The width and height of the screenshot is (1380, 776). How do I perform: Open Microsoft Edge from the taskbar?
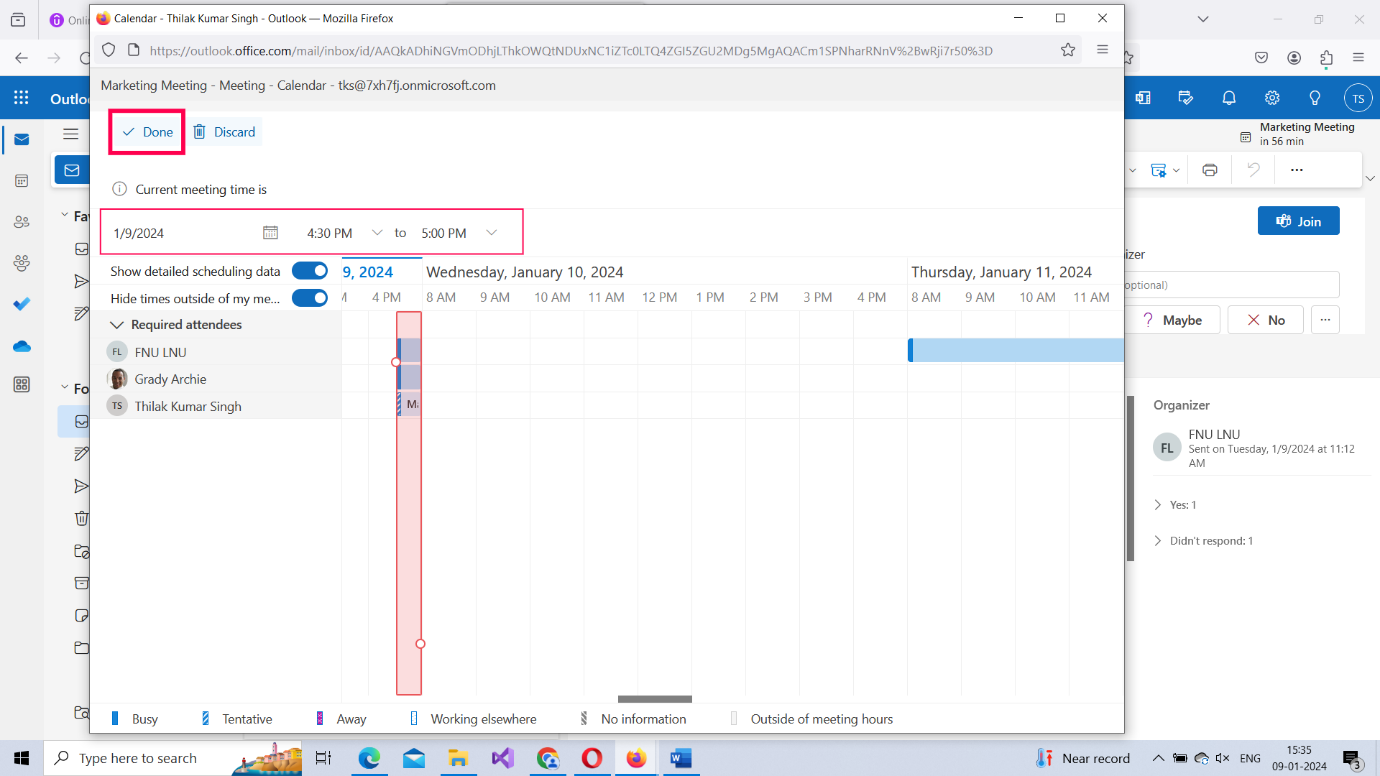(x=369, y=758)
